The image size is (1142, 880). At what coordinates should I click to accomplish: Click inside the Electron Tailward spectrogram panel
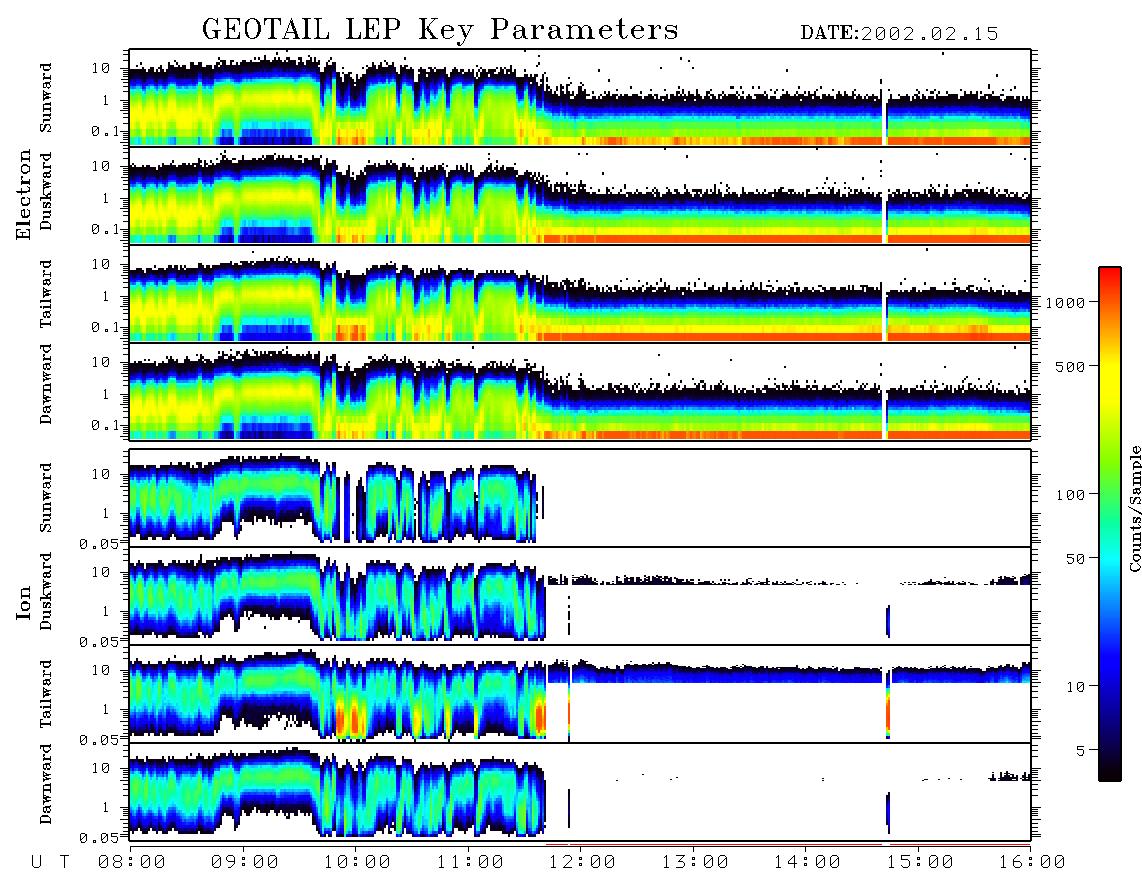tap(580, 294)
